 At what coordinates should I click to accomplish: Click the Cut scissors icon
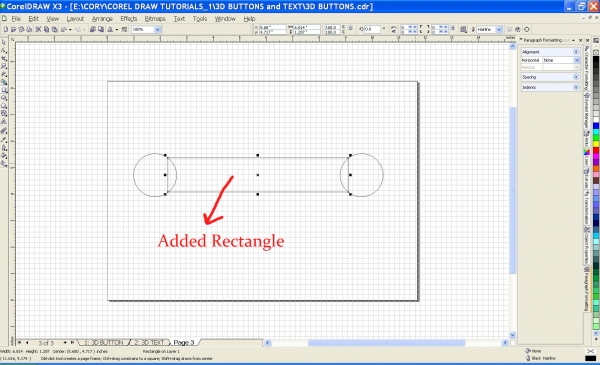pos(38,29)
